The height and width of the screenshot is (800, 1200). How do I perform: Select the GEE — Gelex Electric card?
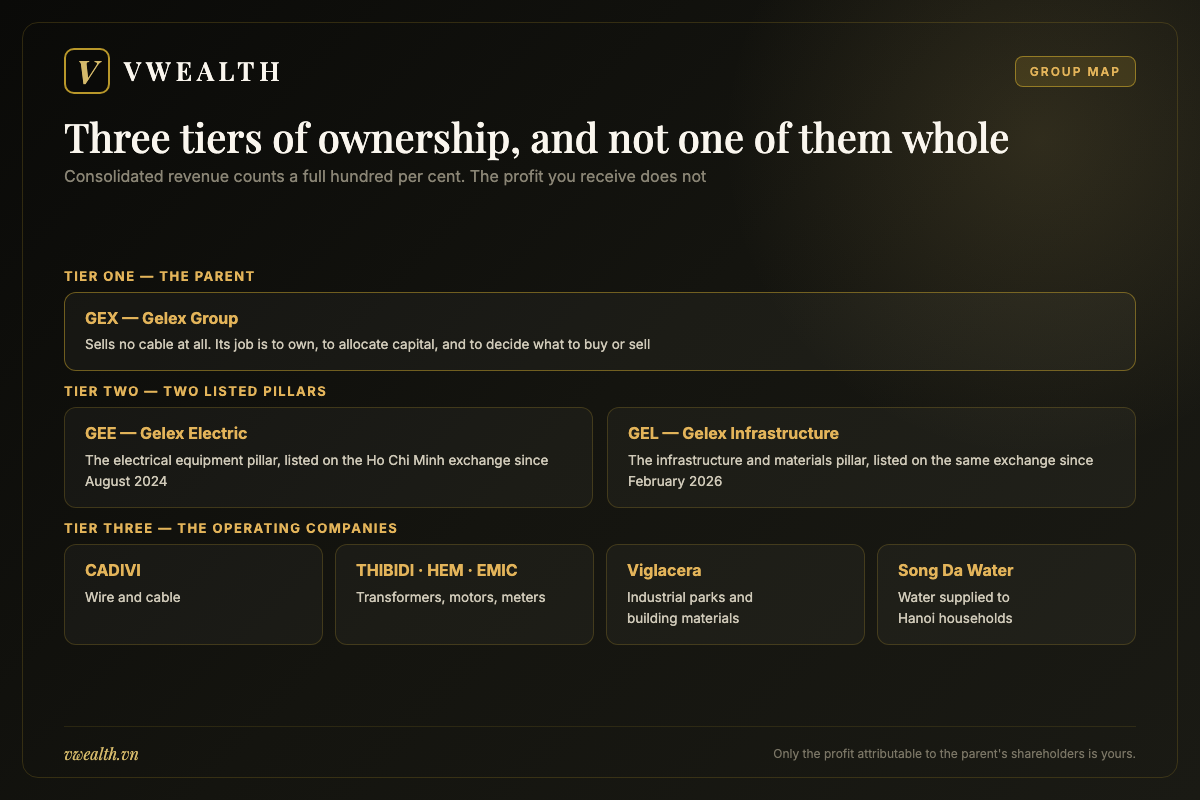click(328, 457)
